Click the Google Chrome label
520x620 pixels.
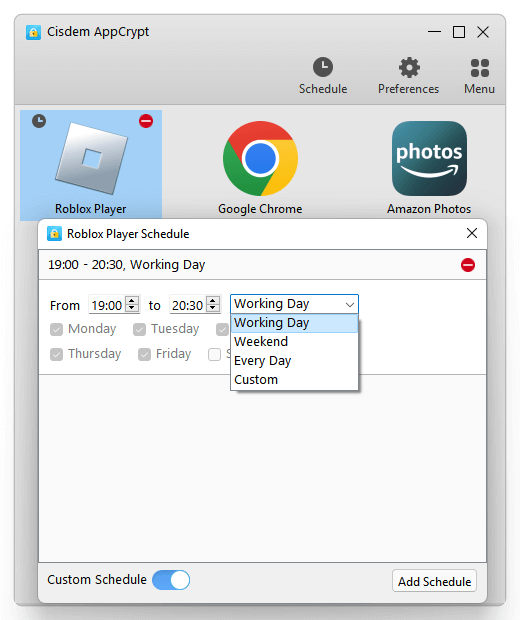click(x=260, y=209)
